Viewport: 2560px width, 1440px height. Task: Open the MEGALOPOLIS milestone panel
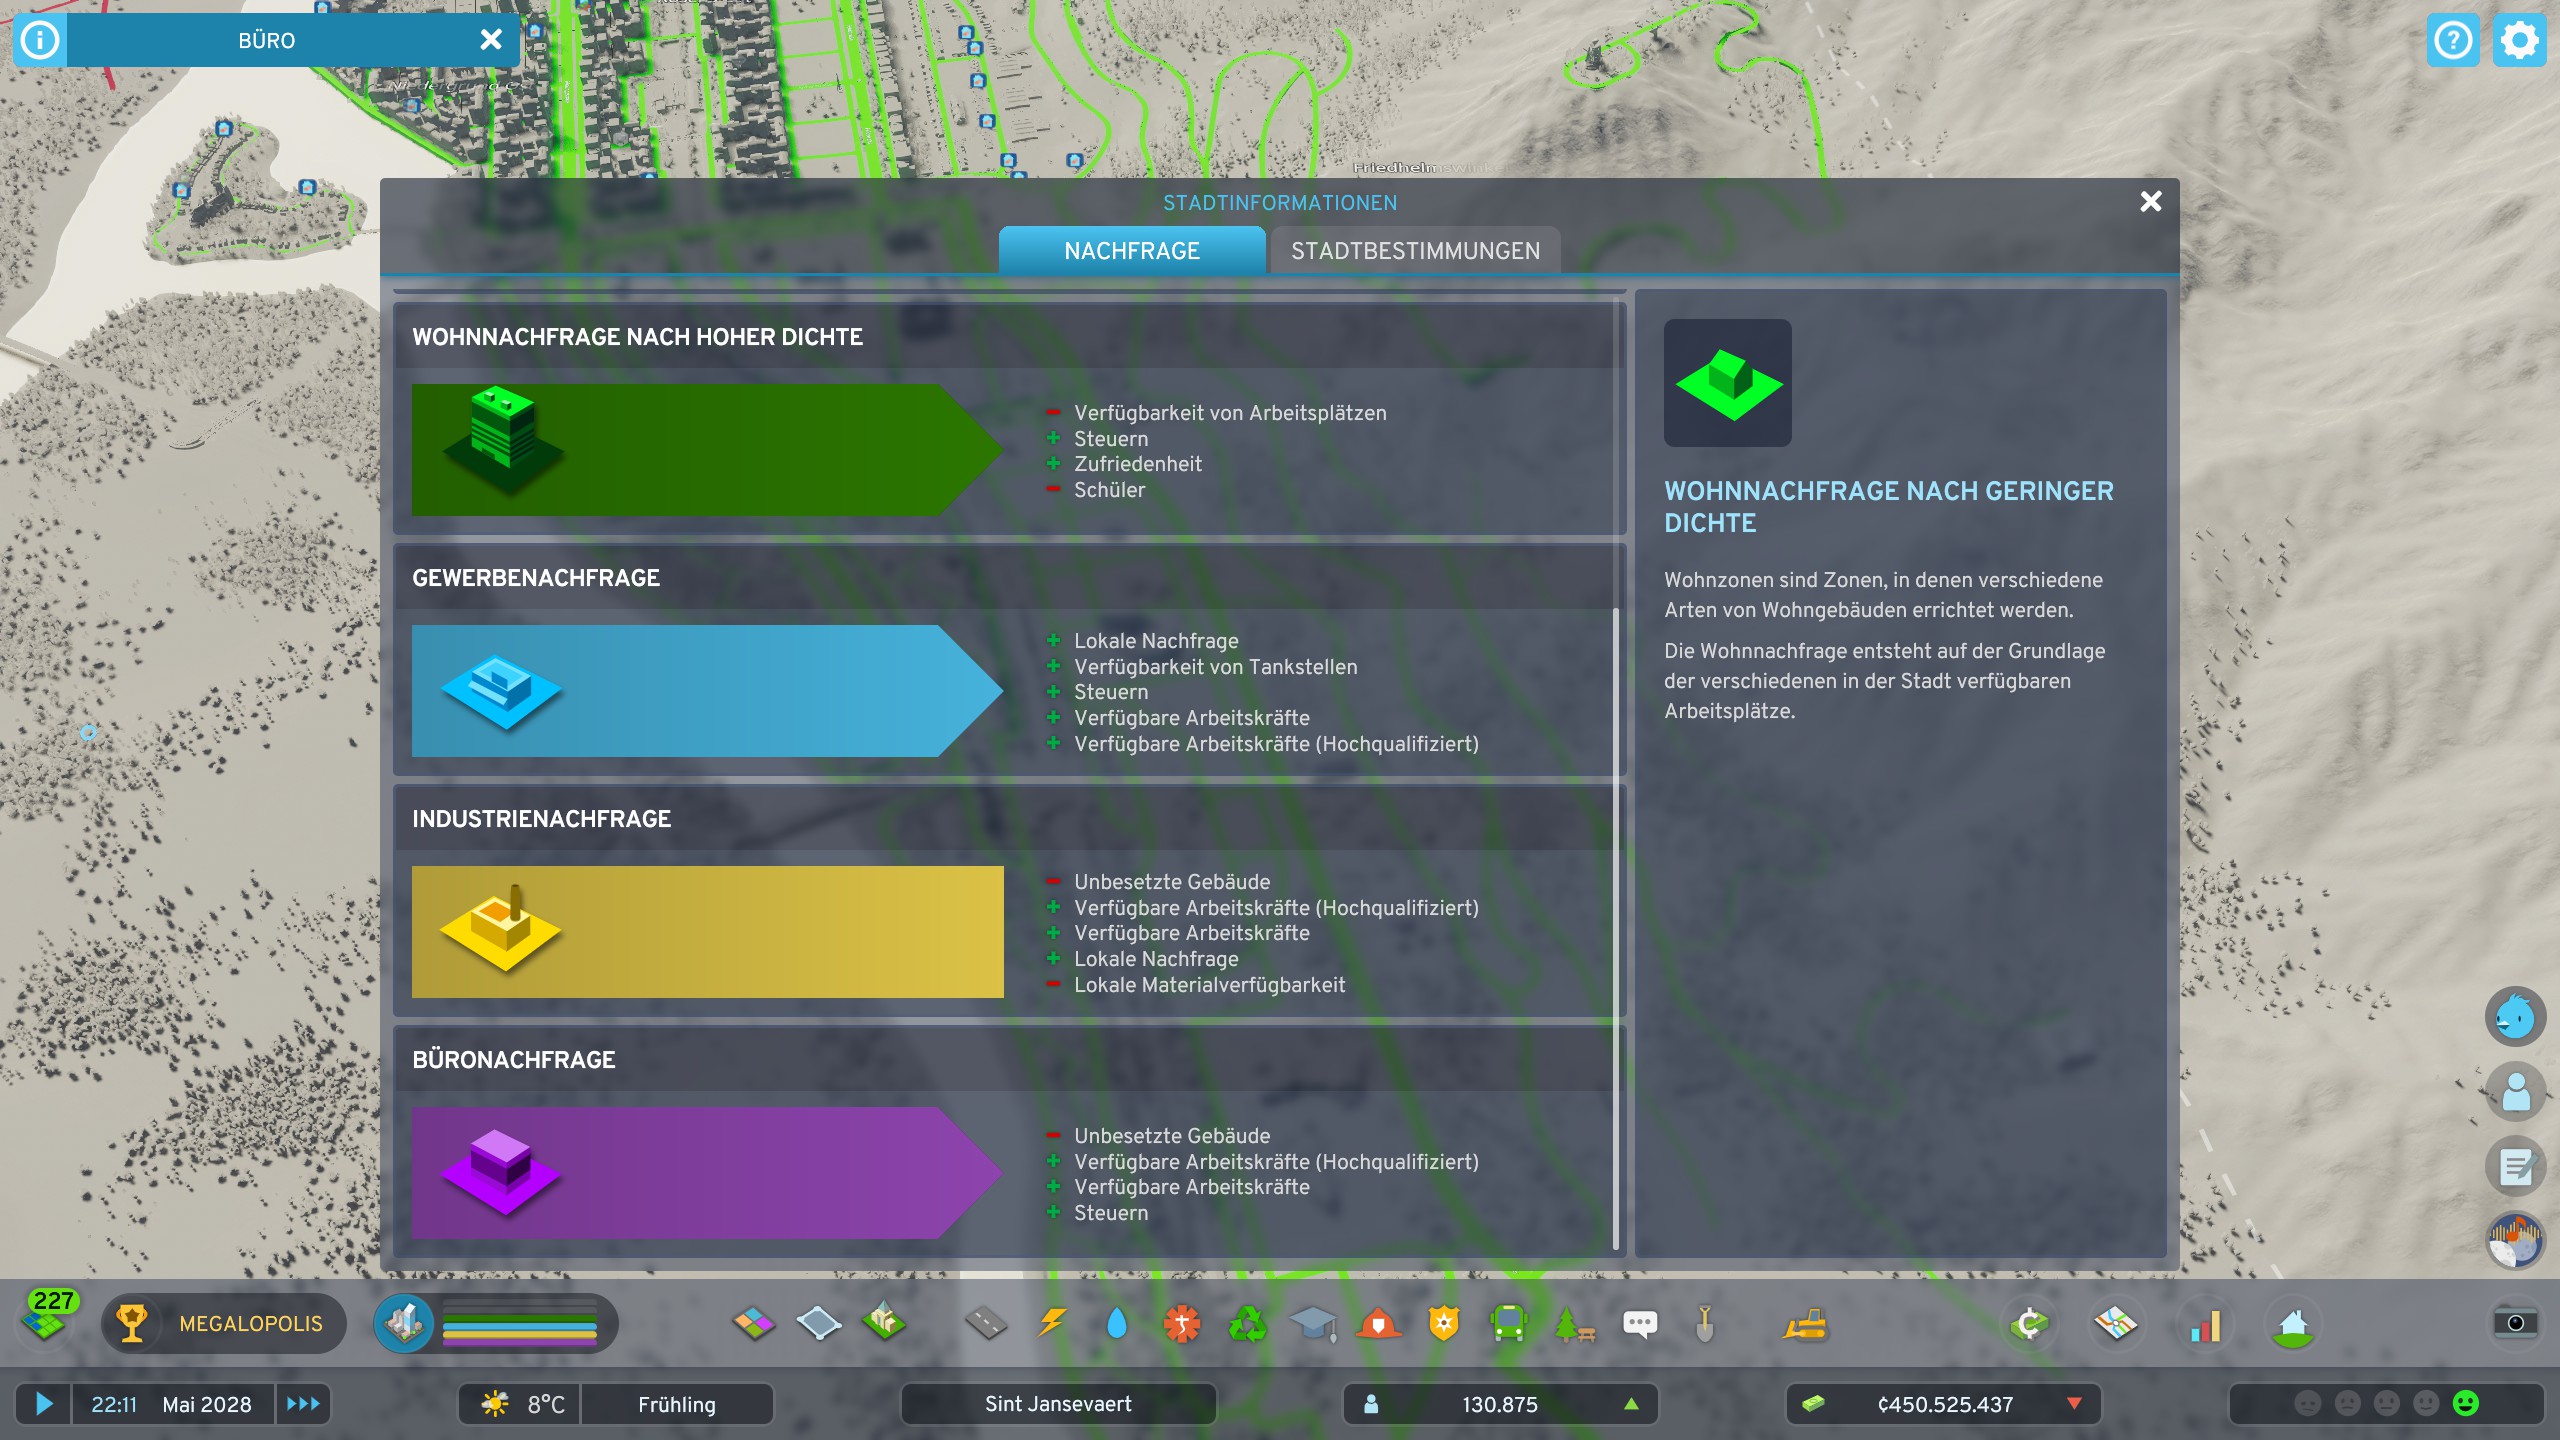click(225, 1323)
